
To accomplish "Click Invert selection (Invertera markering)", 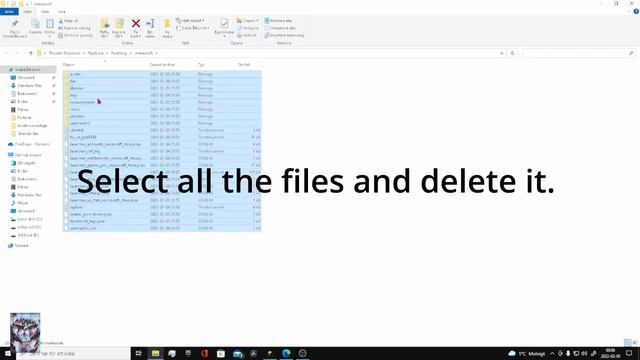I will pos(284,35).
